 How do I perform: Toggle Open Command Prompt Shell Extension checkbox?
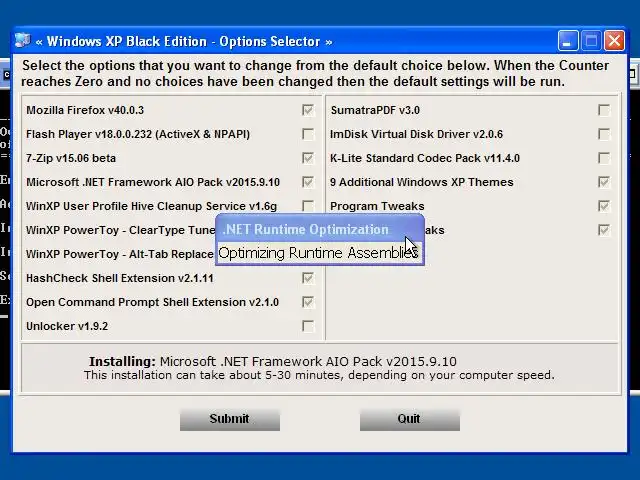tap(308, 302)
